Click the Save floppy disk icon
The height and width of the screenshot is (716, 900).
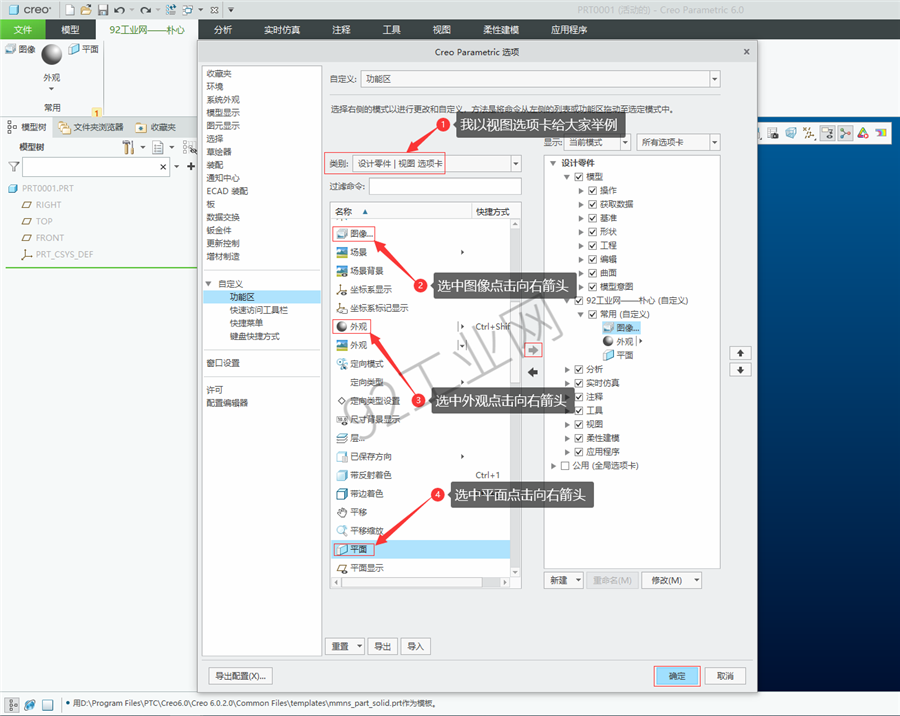click(x=103, y=10)
